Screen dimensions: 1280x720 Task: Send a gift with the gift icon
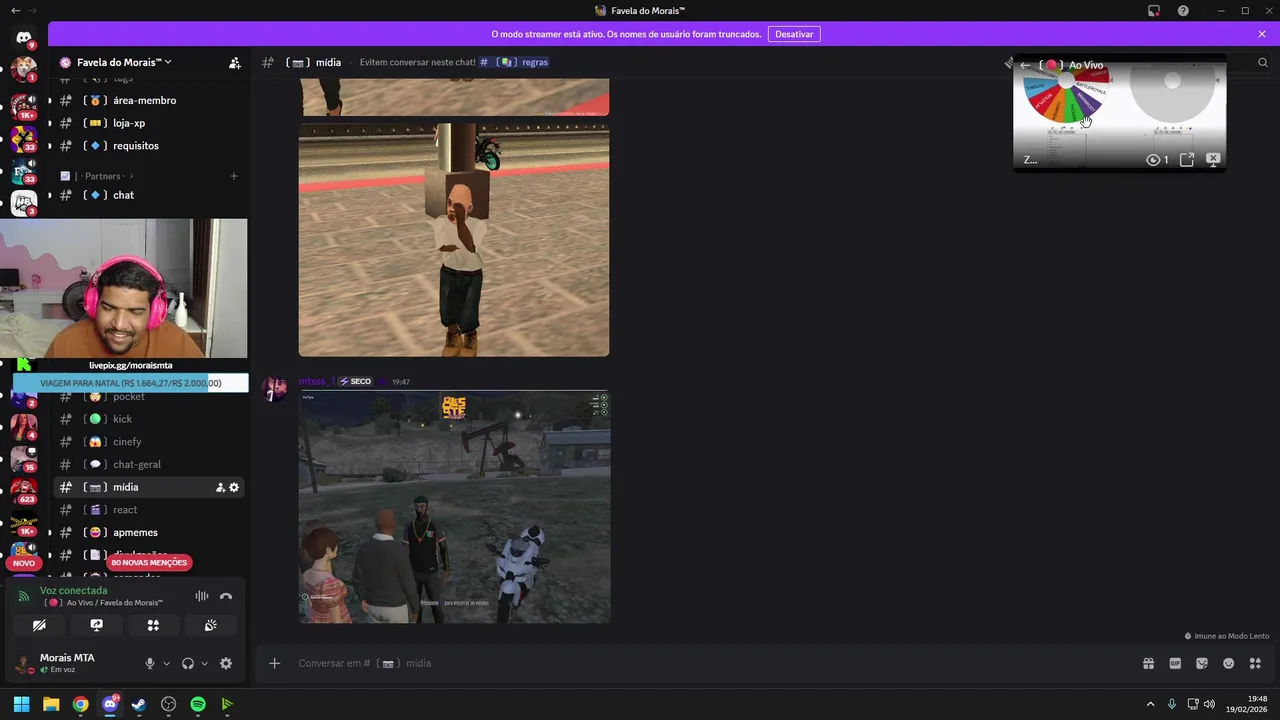pos(1148,663)
